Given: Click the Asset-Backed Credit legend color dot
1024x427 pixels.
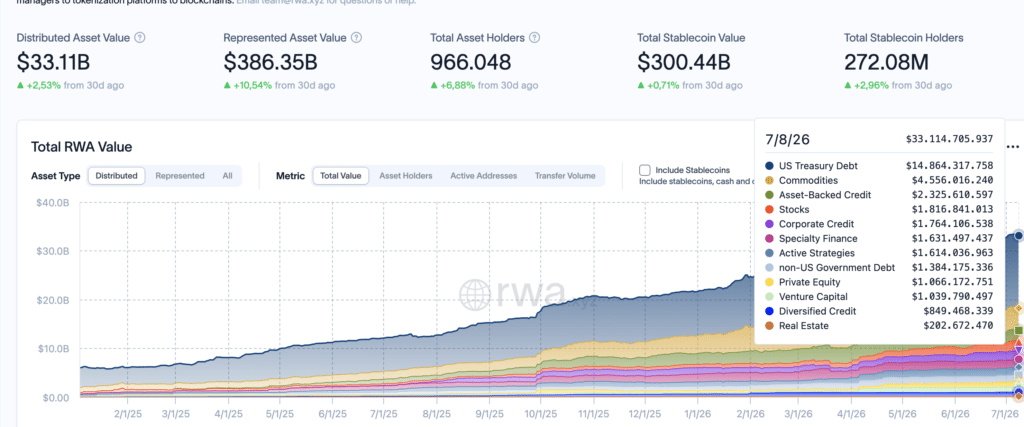Looking at the screenshot, I should [x=770, y=195].
